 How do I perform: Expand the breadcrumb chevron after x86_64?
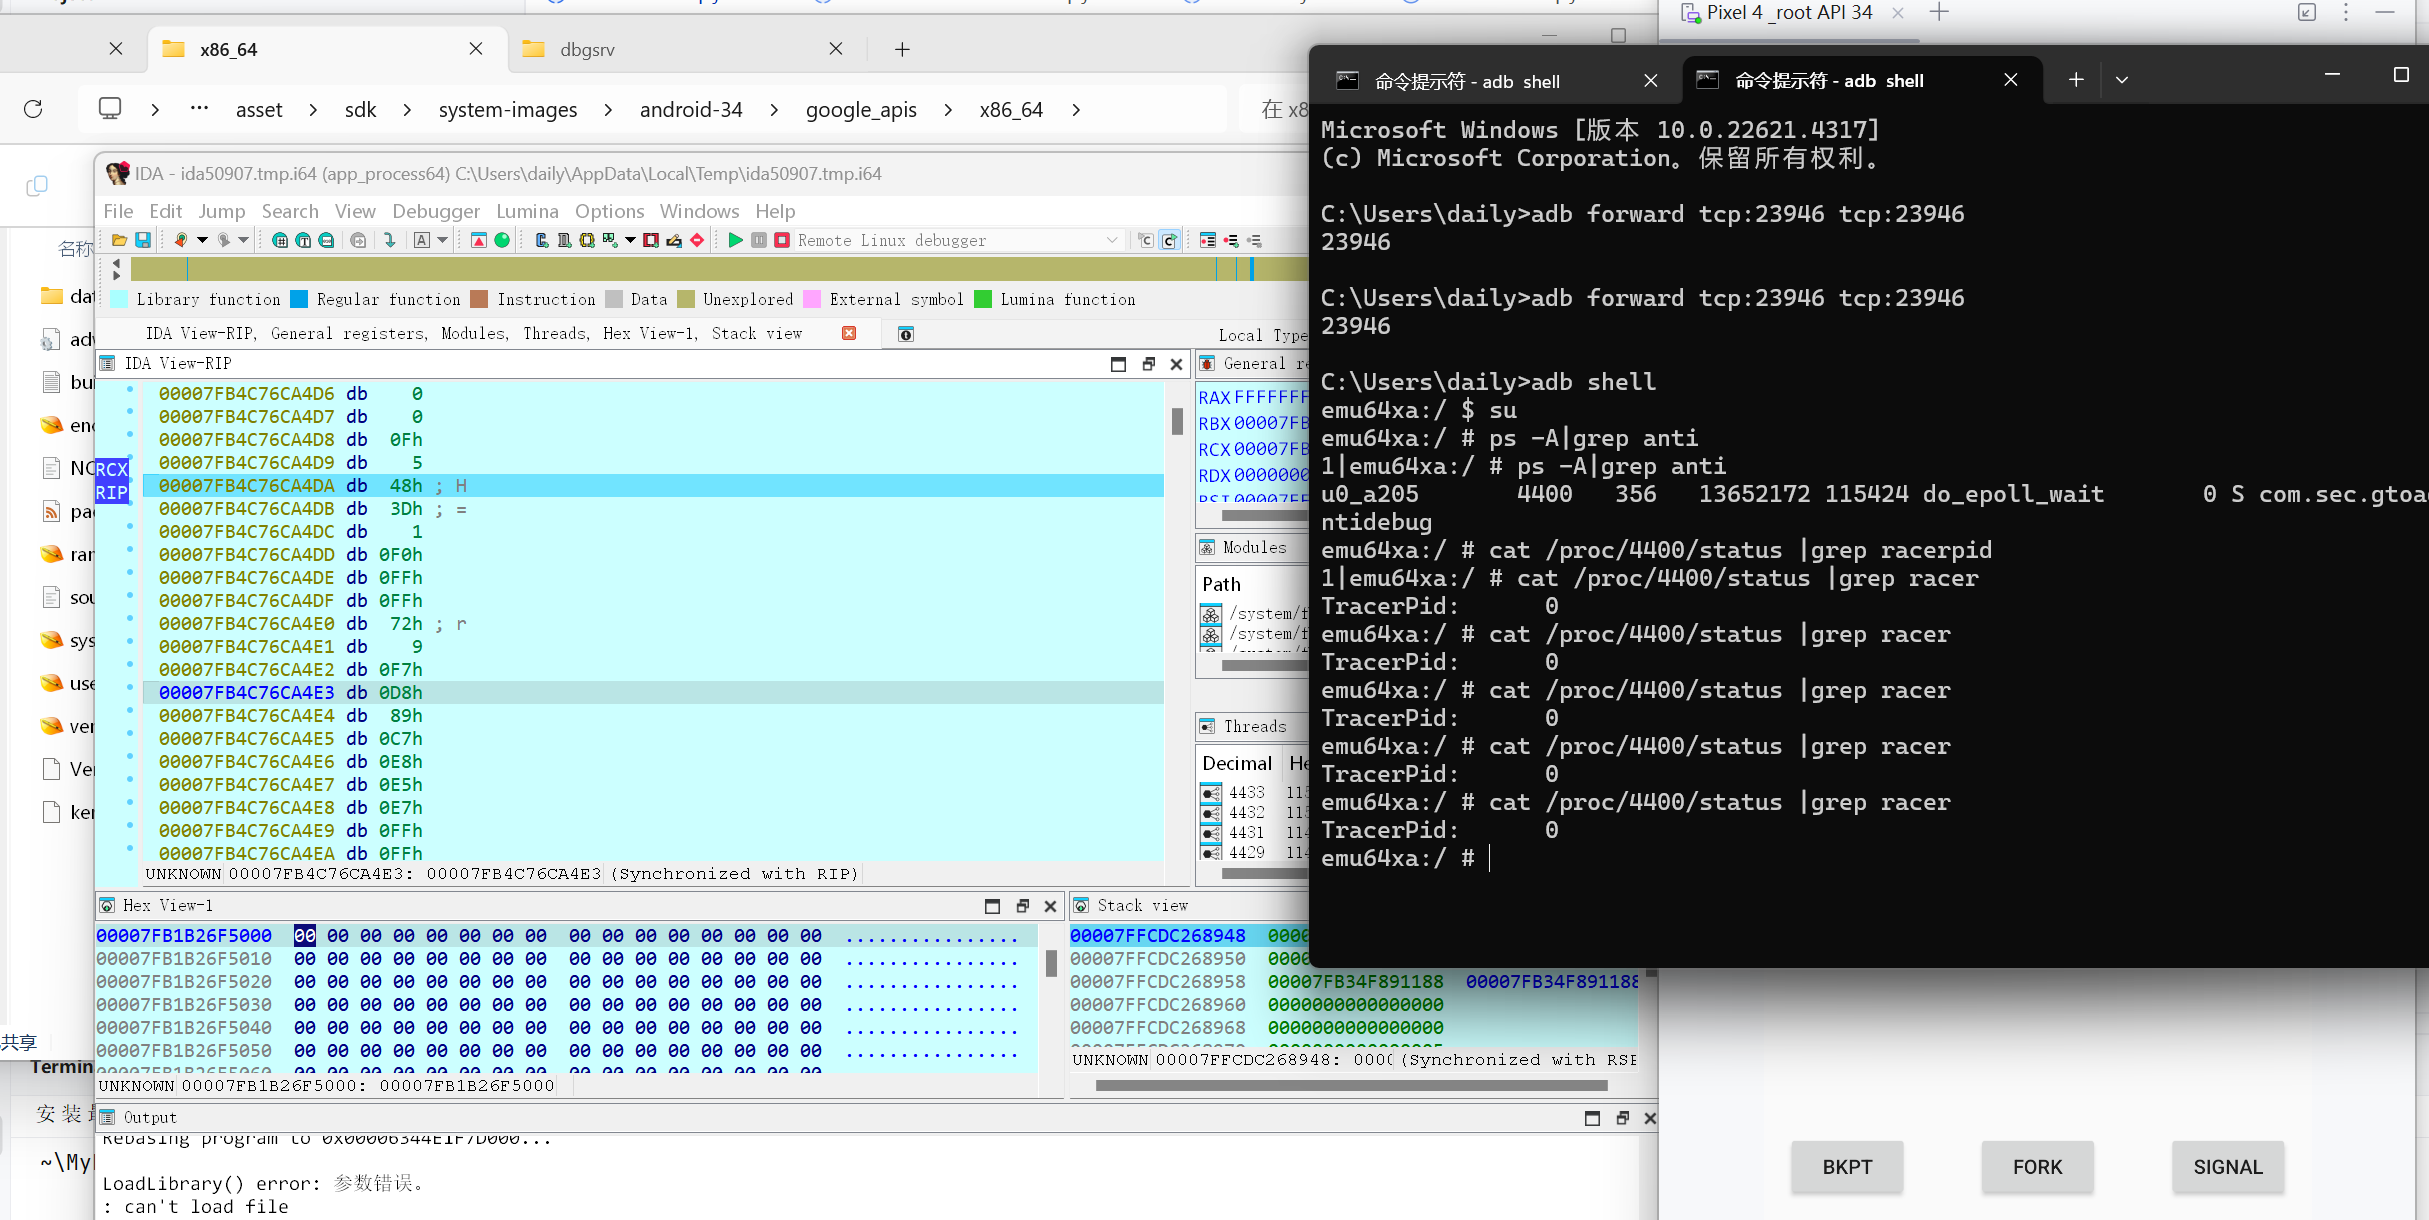(x=1076, y=110)
